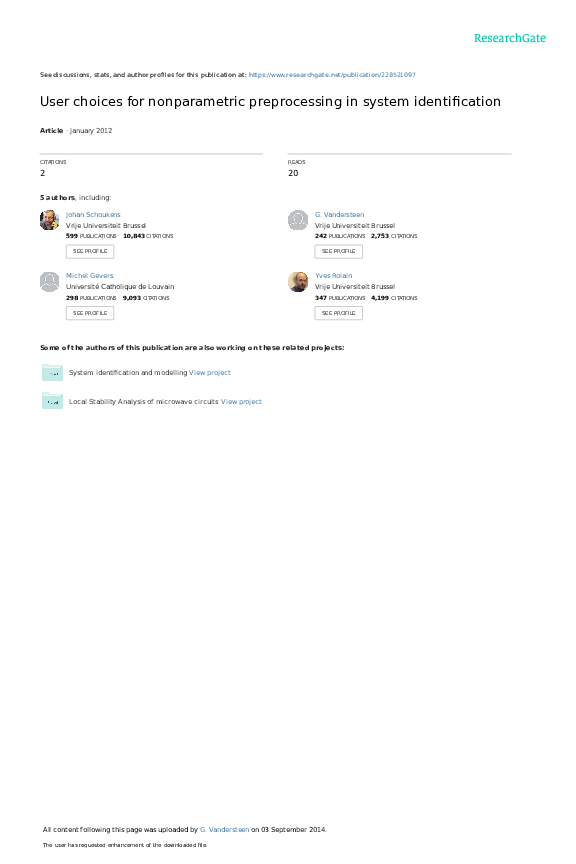Screen dimensions: 576x864
Task: Click Yves Rolain profile photo
Action: coord(298,282)
